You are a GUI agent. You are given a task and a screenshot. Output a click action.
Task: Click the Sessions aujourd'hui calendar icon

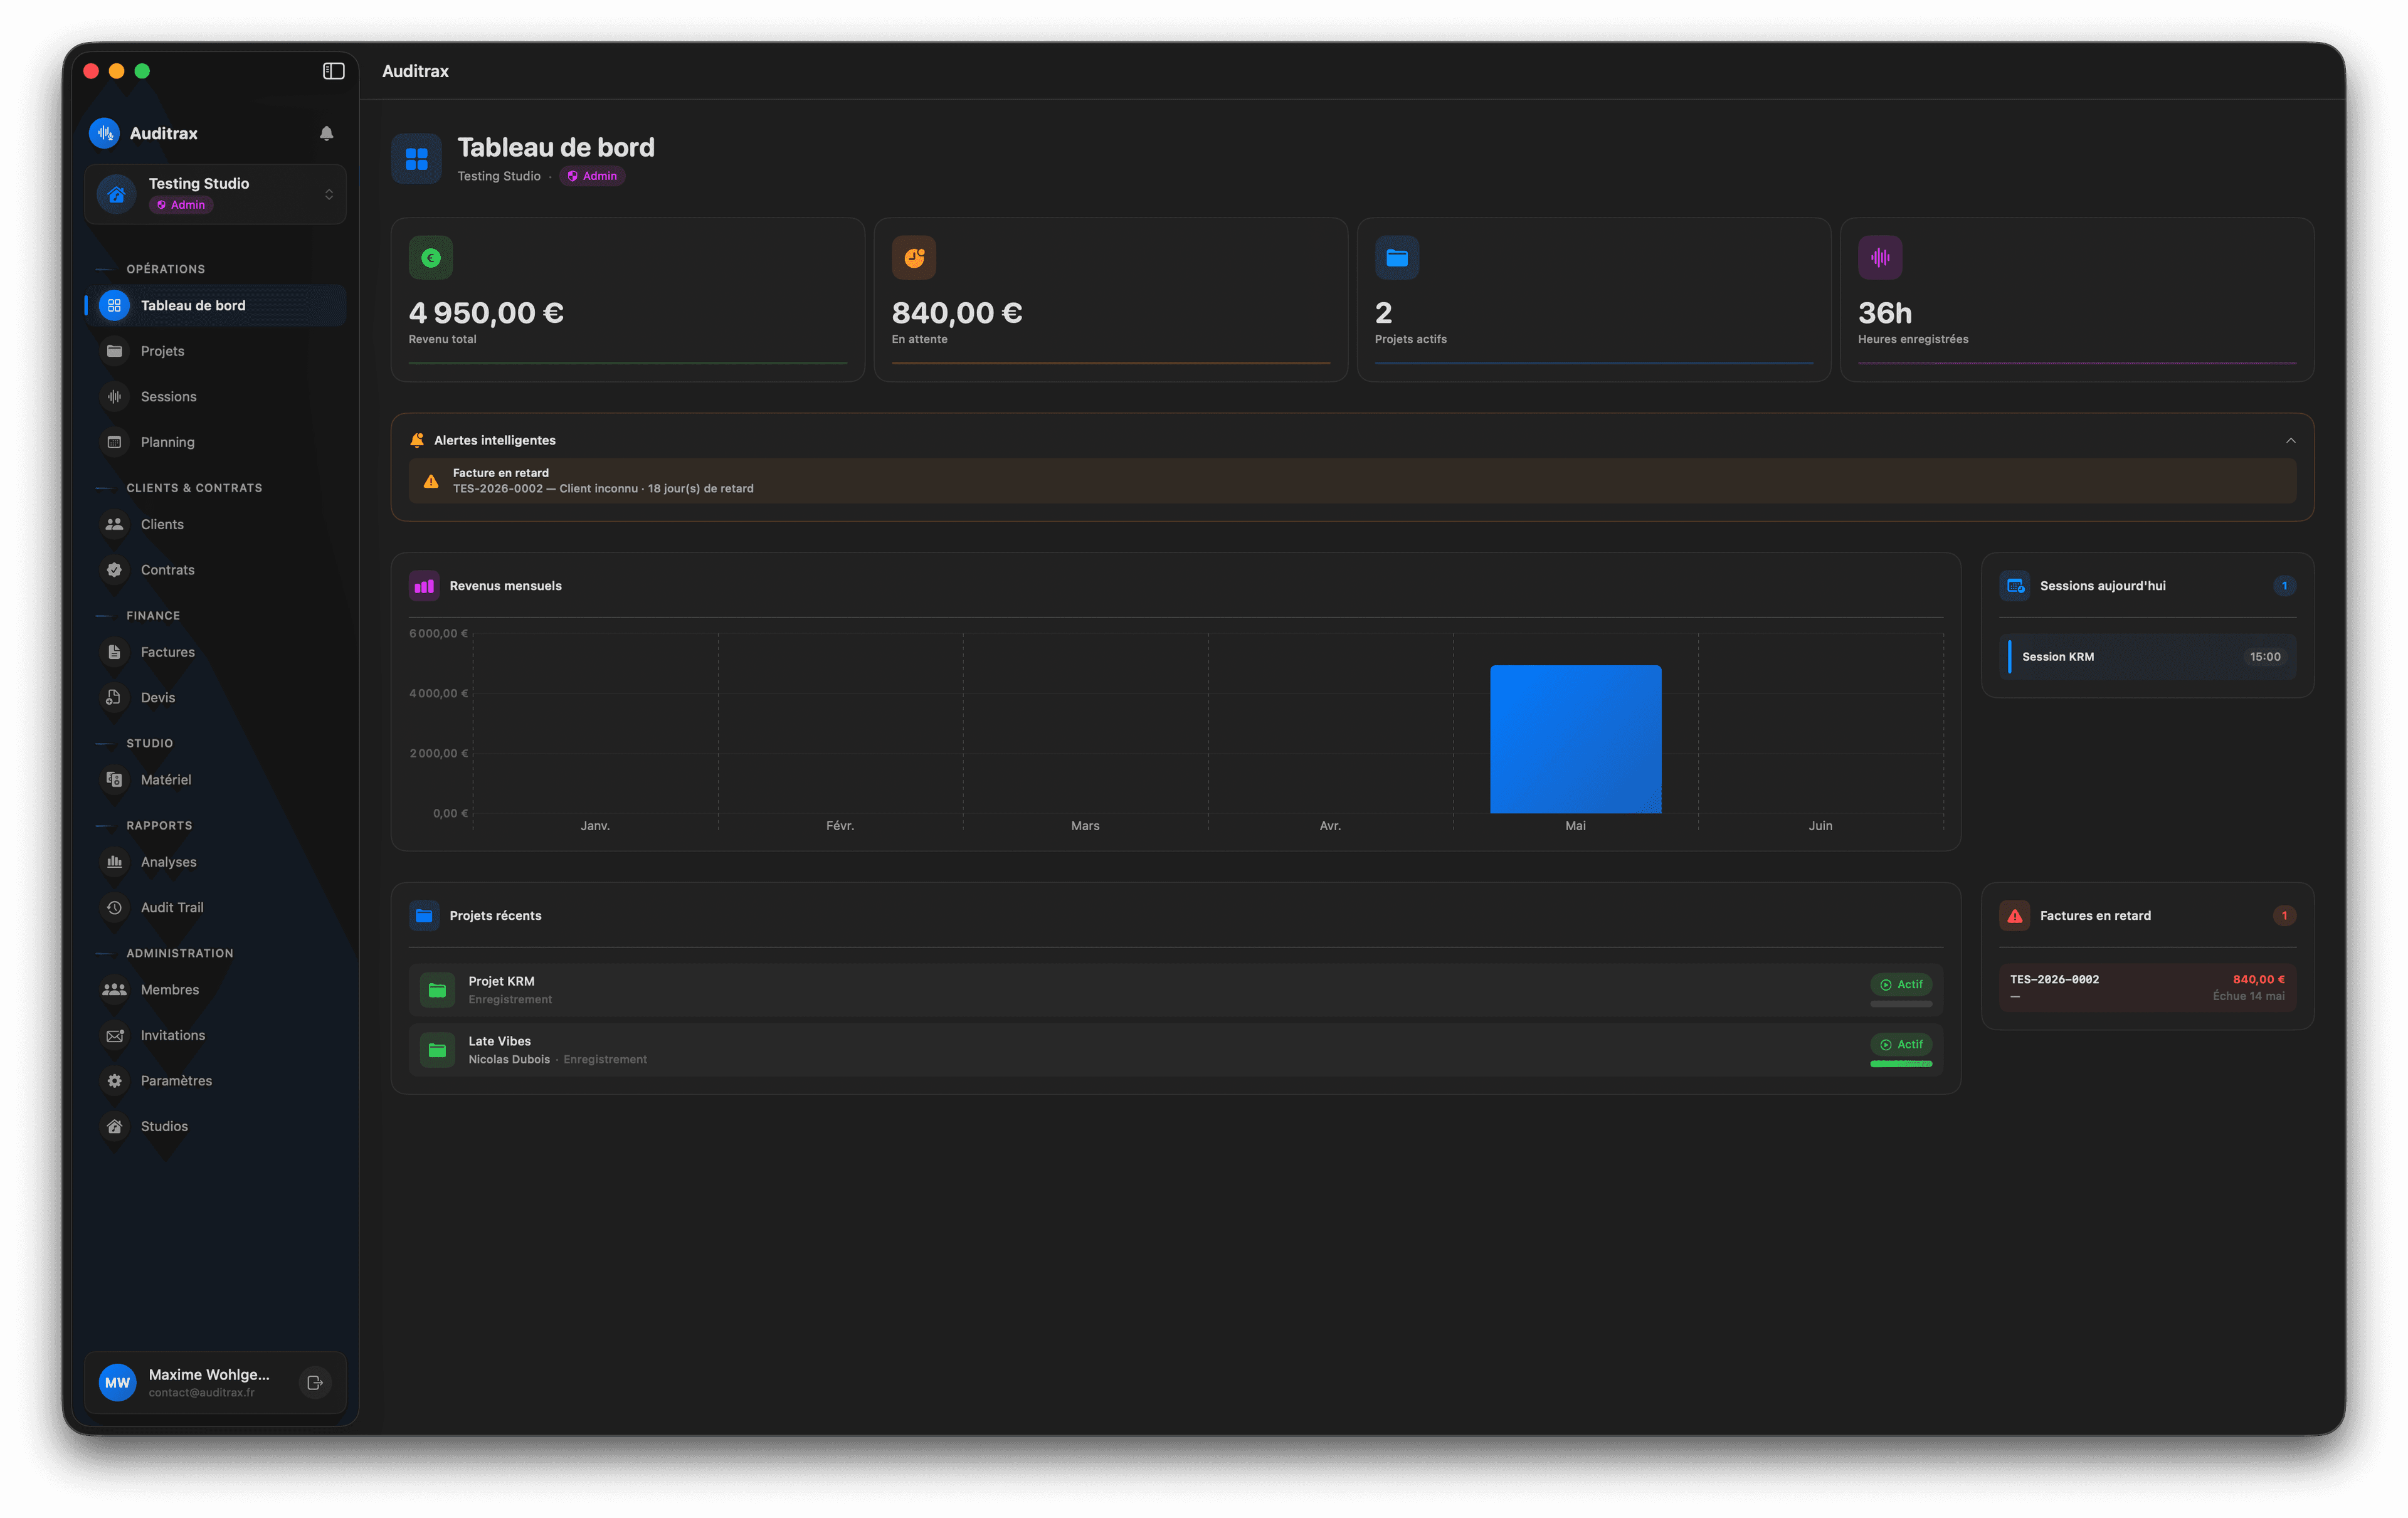(x=2015, y=586)
